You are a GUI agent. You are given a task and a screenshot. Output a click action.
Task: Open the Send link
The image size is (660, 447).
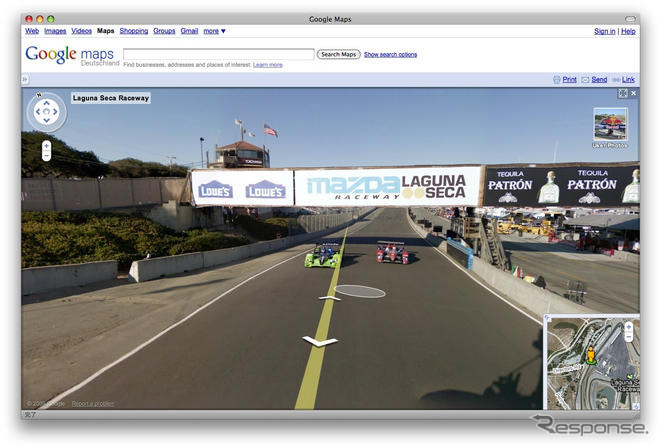click(595, 79)
